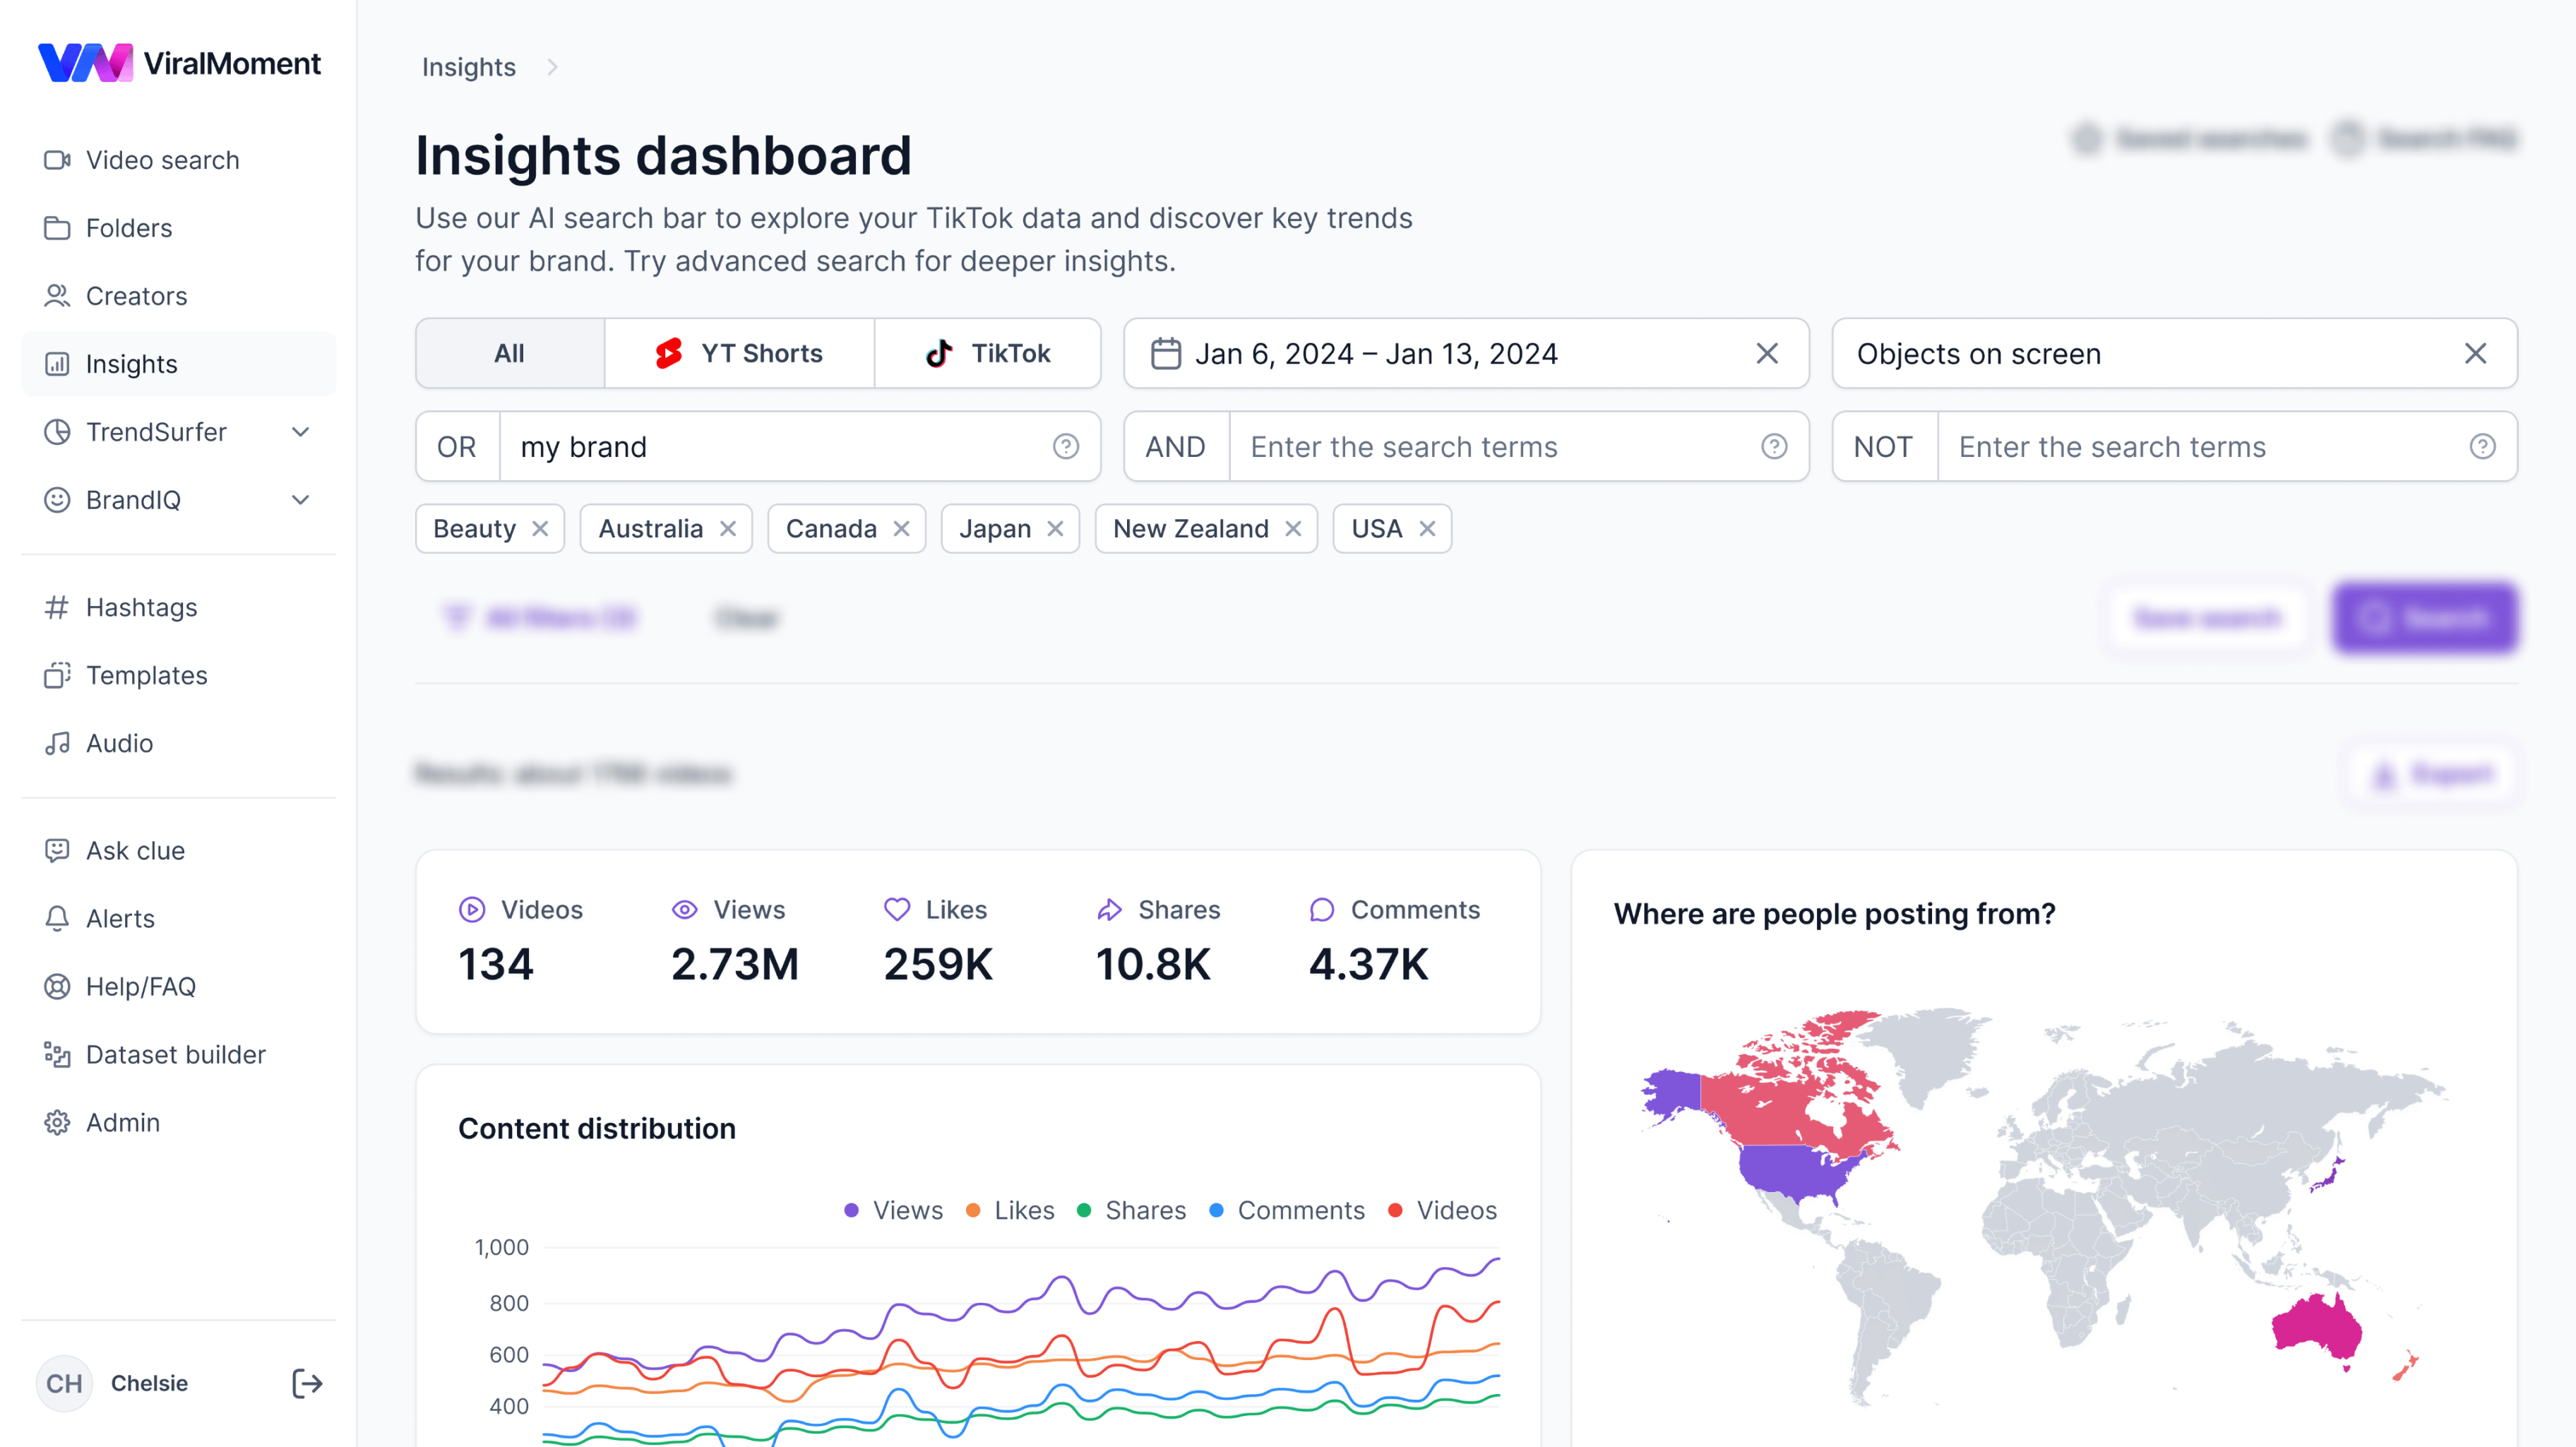Clear the Objects on screen selection
2576x1447 pixels.
[2475, 353]
